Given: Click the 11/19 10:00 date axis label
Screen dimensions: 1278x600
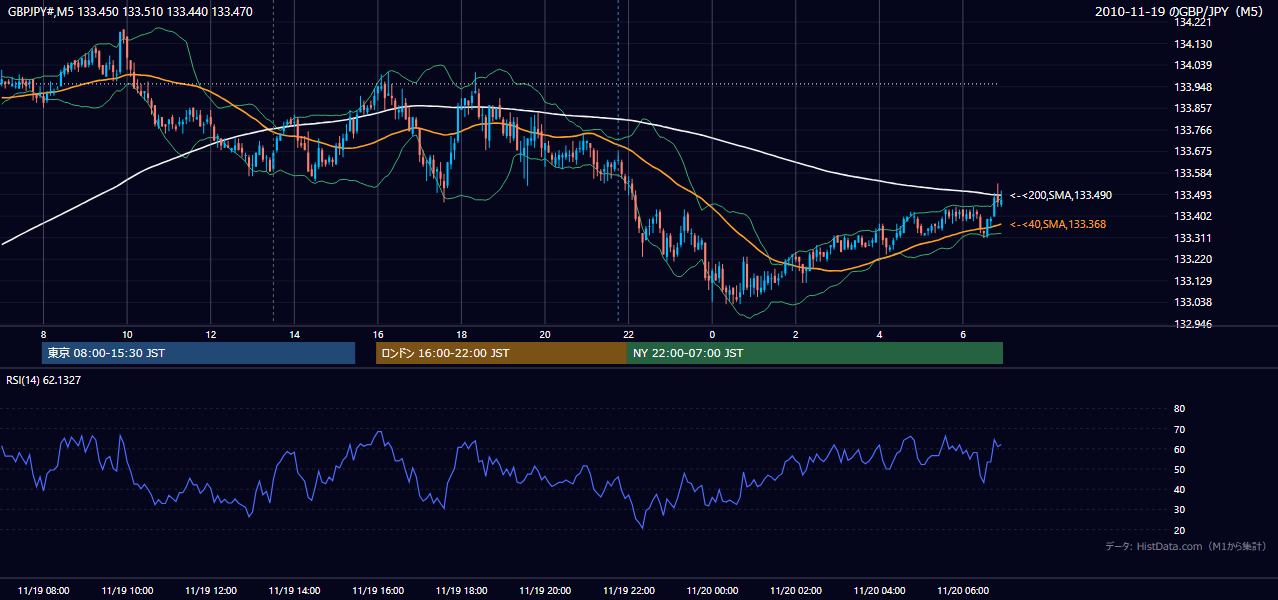Looking at the screenshot, I should [127, 591].
